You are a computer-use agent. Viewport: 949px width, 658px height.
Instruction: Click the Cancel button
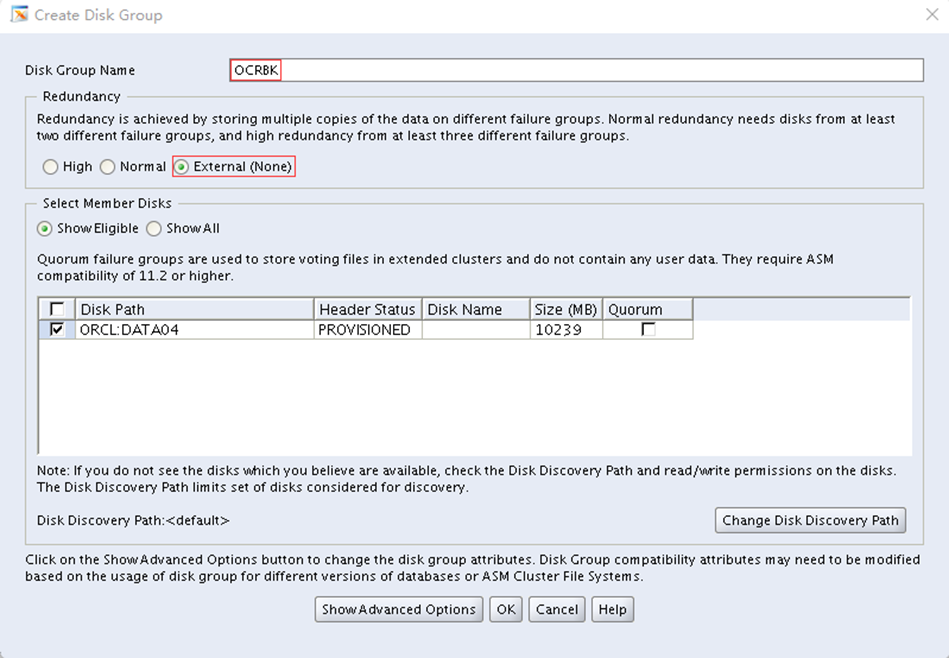557,610
